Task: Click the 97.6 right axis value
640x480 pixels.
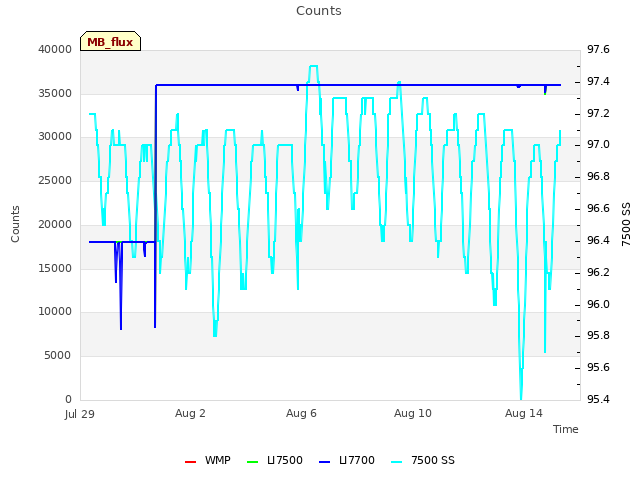Action: 598,49
